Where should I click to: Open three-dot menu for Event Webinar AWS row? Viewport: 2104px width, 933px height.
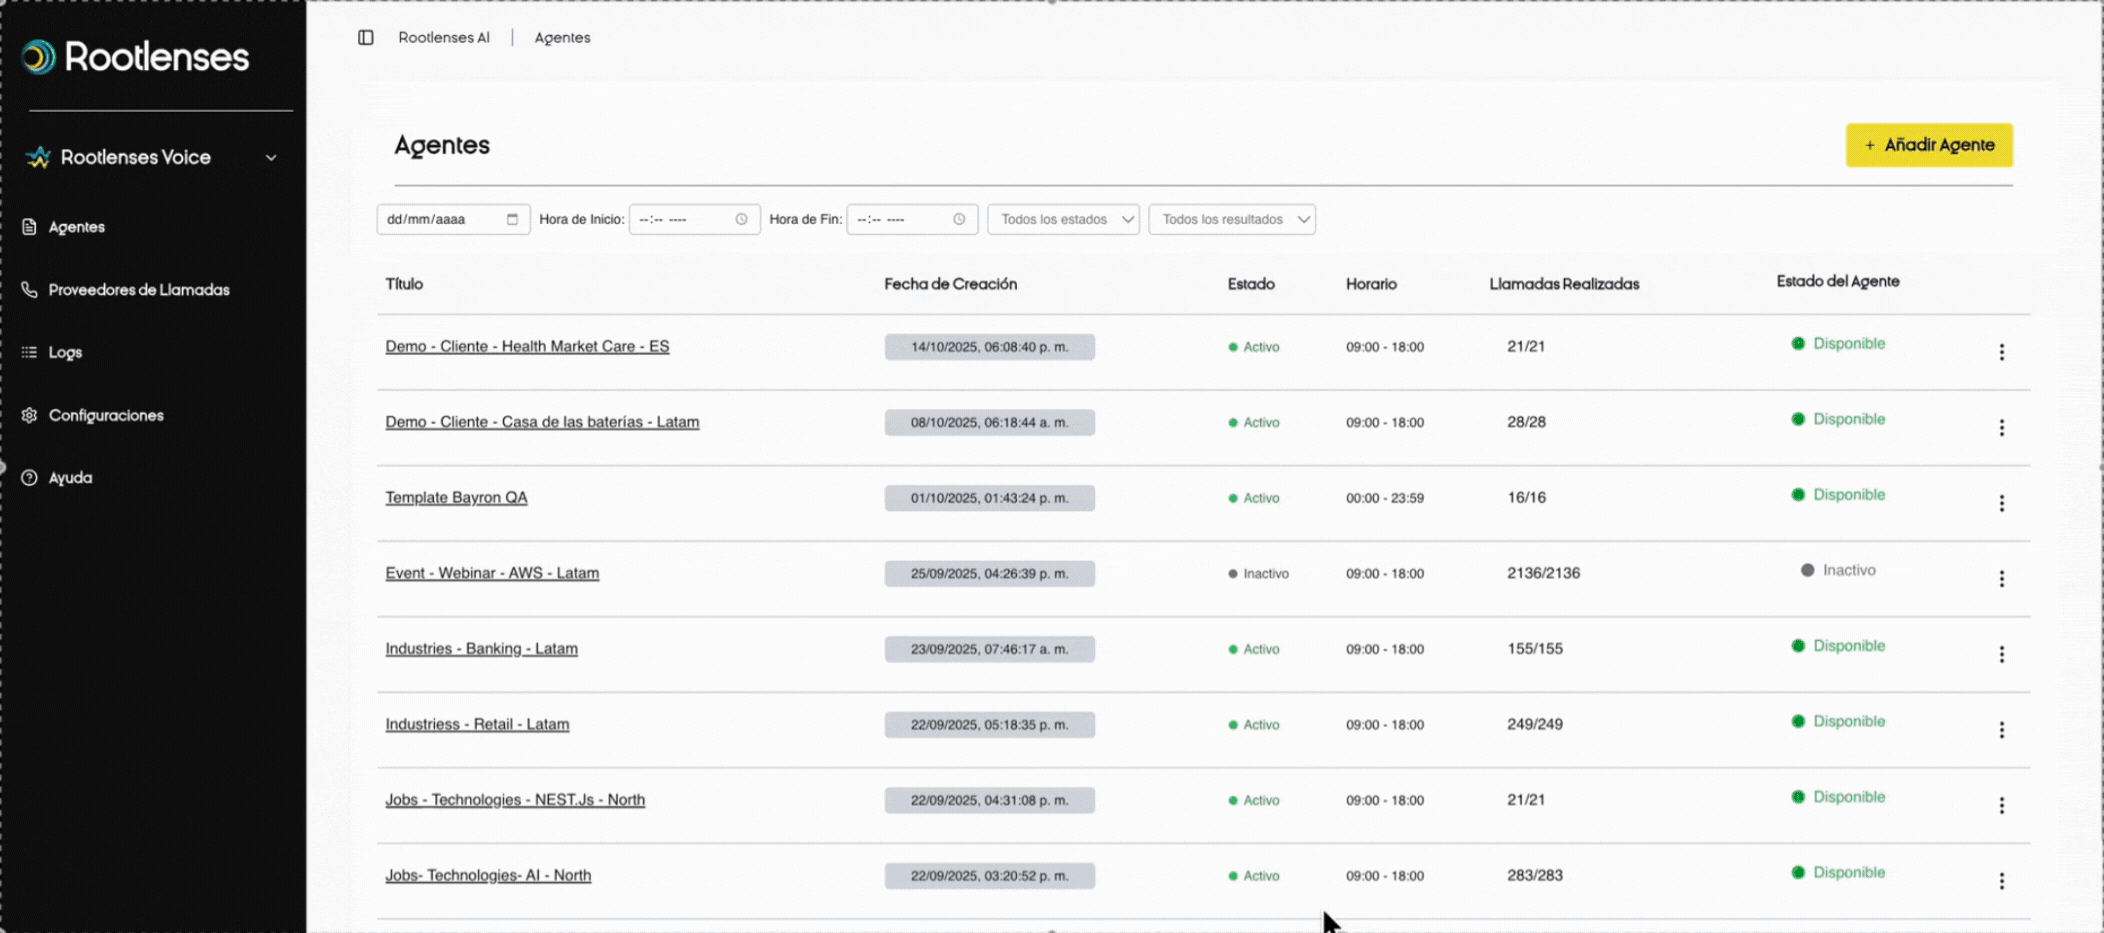pos(2001,579)
